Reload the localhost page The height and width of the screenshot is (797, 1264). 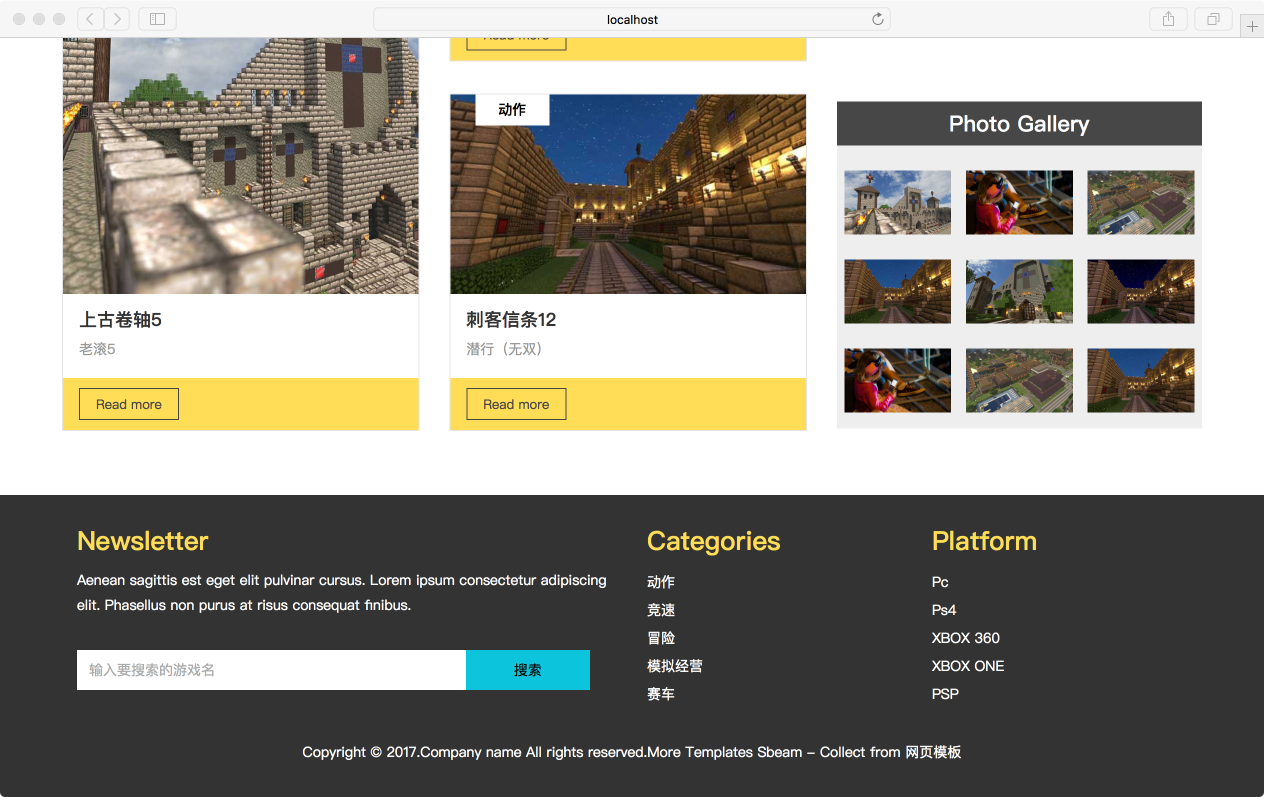coord(878,19)
